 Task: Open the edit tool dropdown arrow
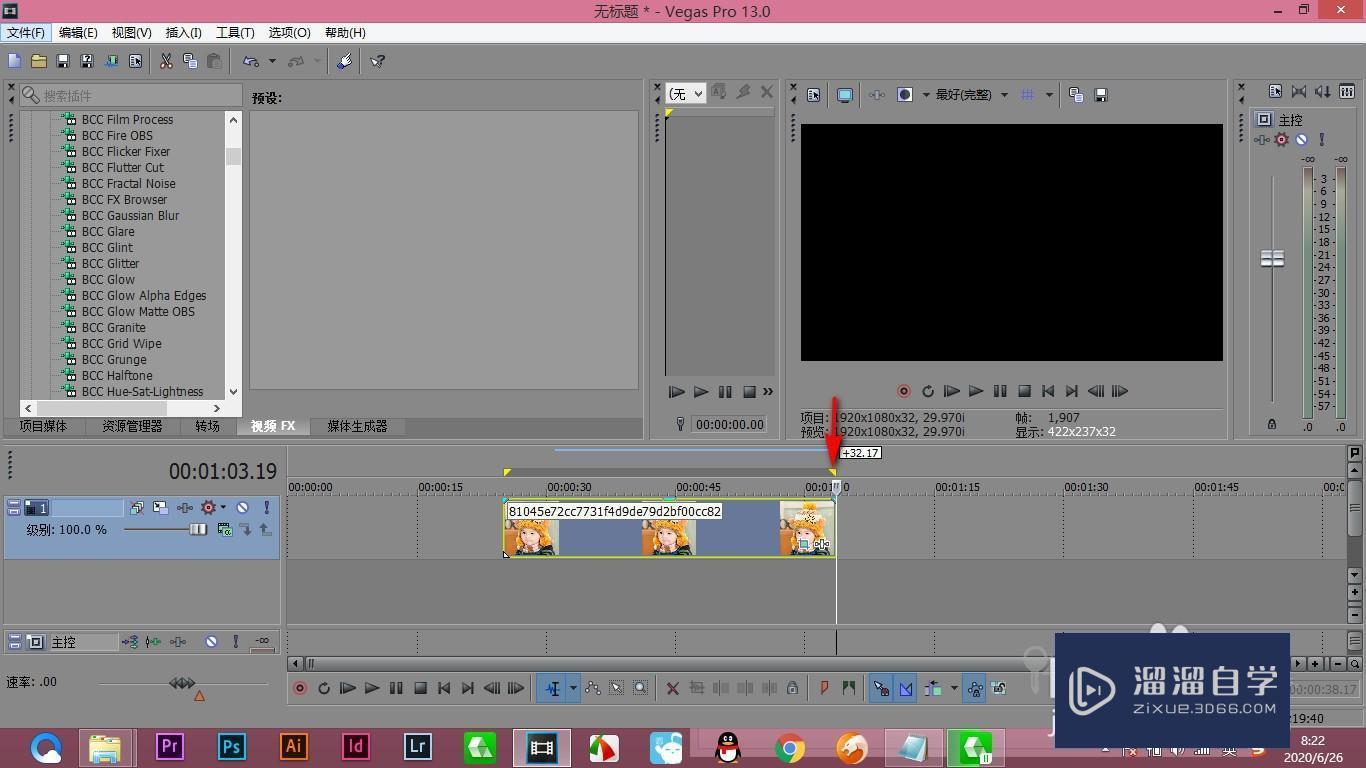click(573, 688)
